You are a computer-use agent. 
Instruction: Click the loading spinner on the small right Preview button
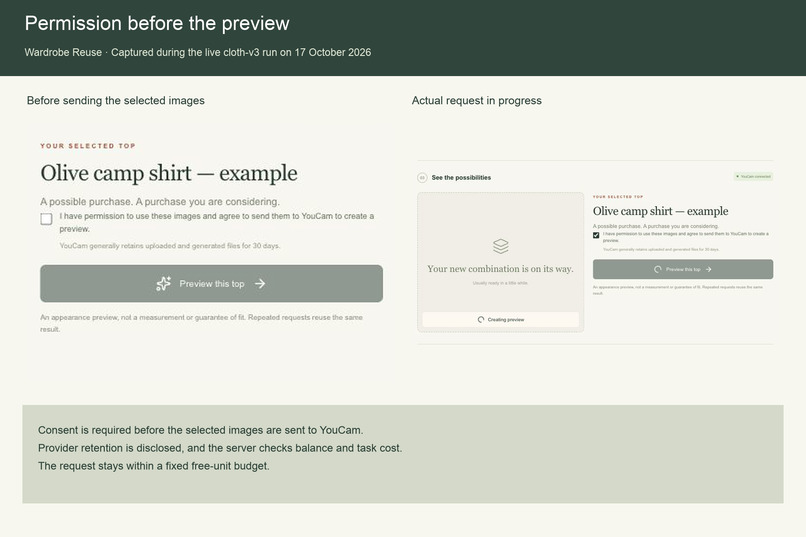[x=657, y=269]
